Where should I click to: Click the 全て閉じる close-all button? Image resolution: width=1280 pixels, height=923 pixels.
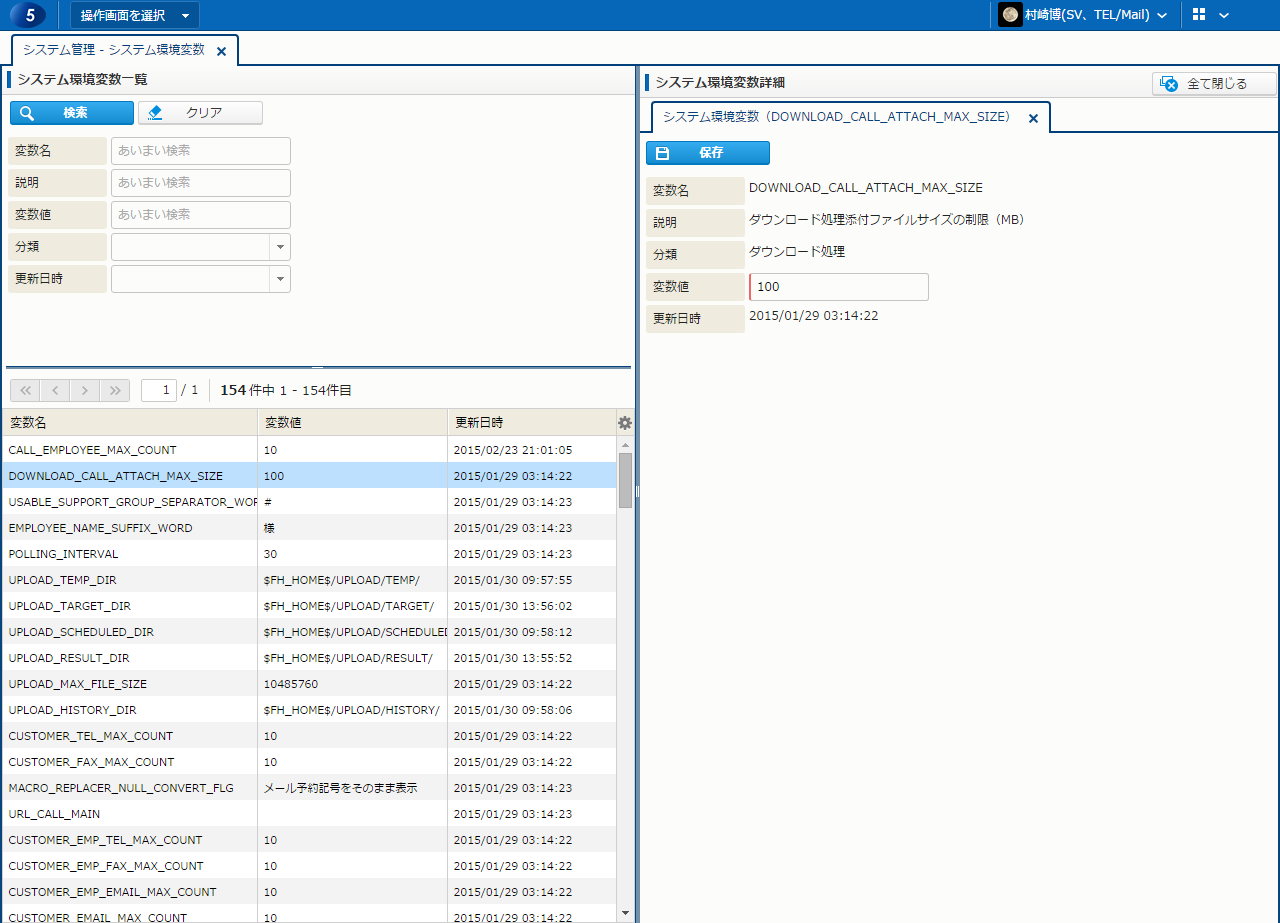click(x=1214, y=84)
